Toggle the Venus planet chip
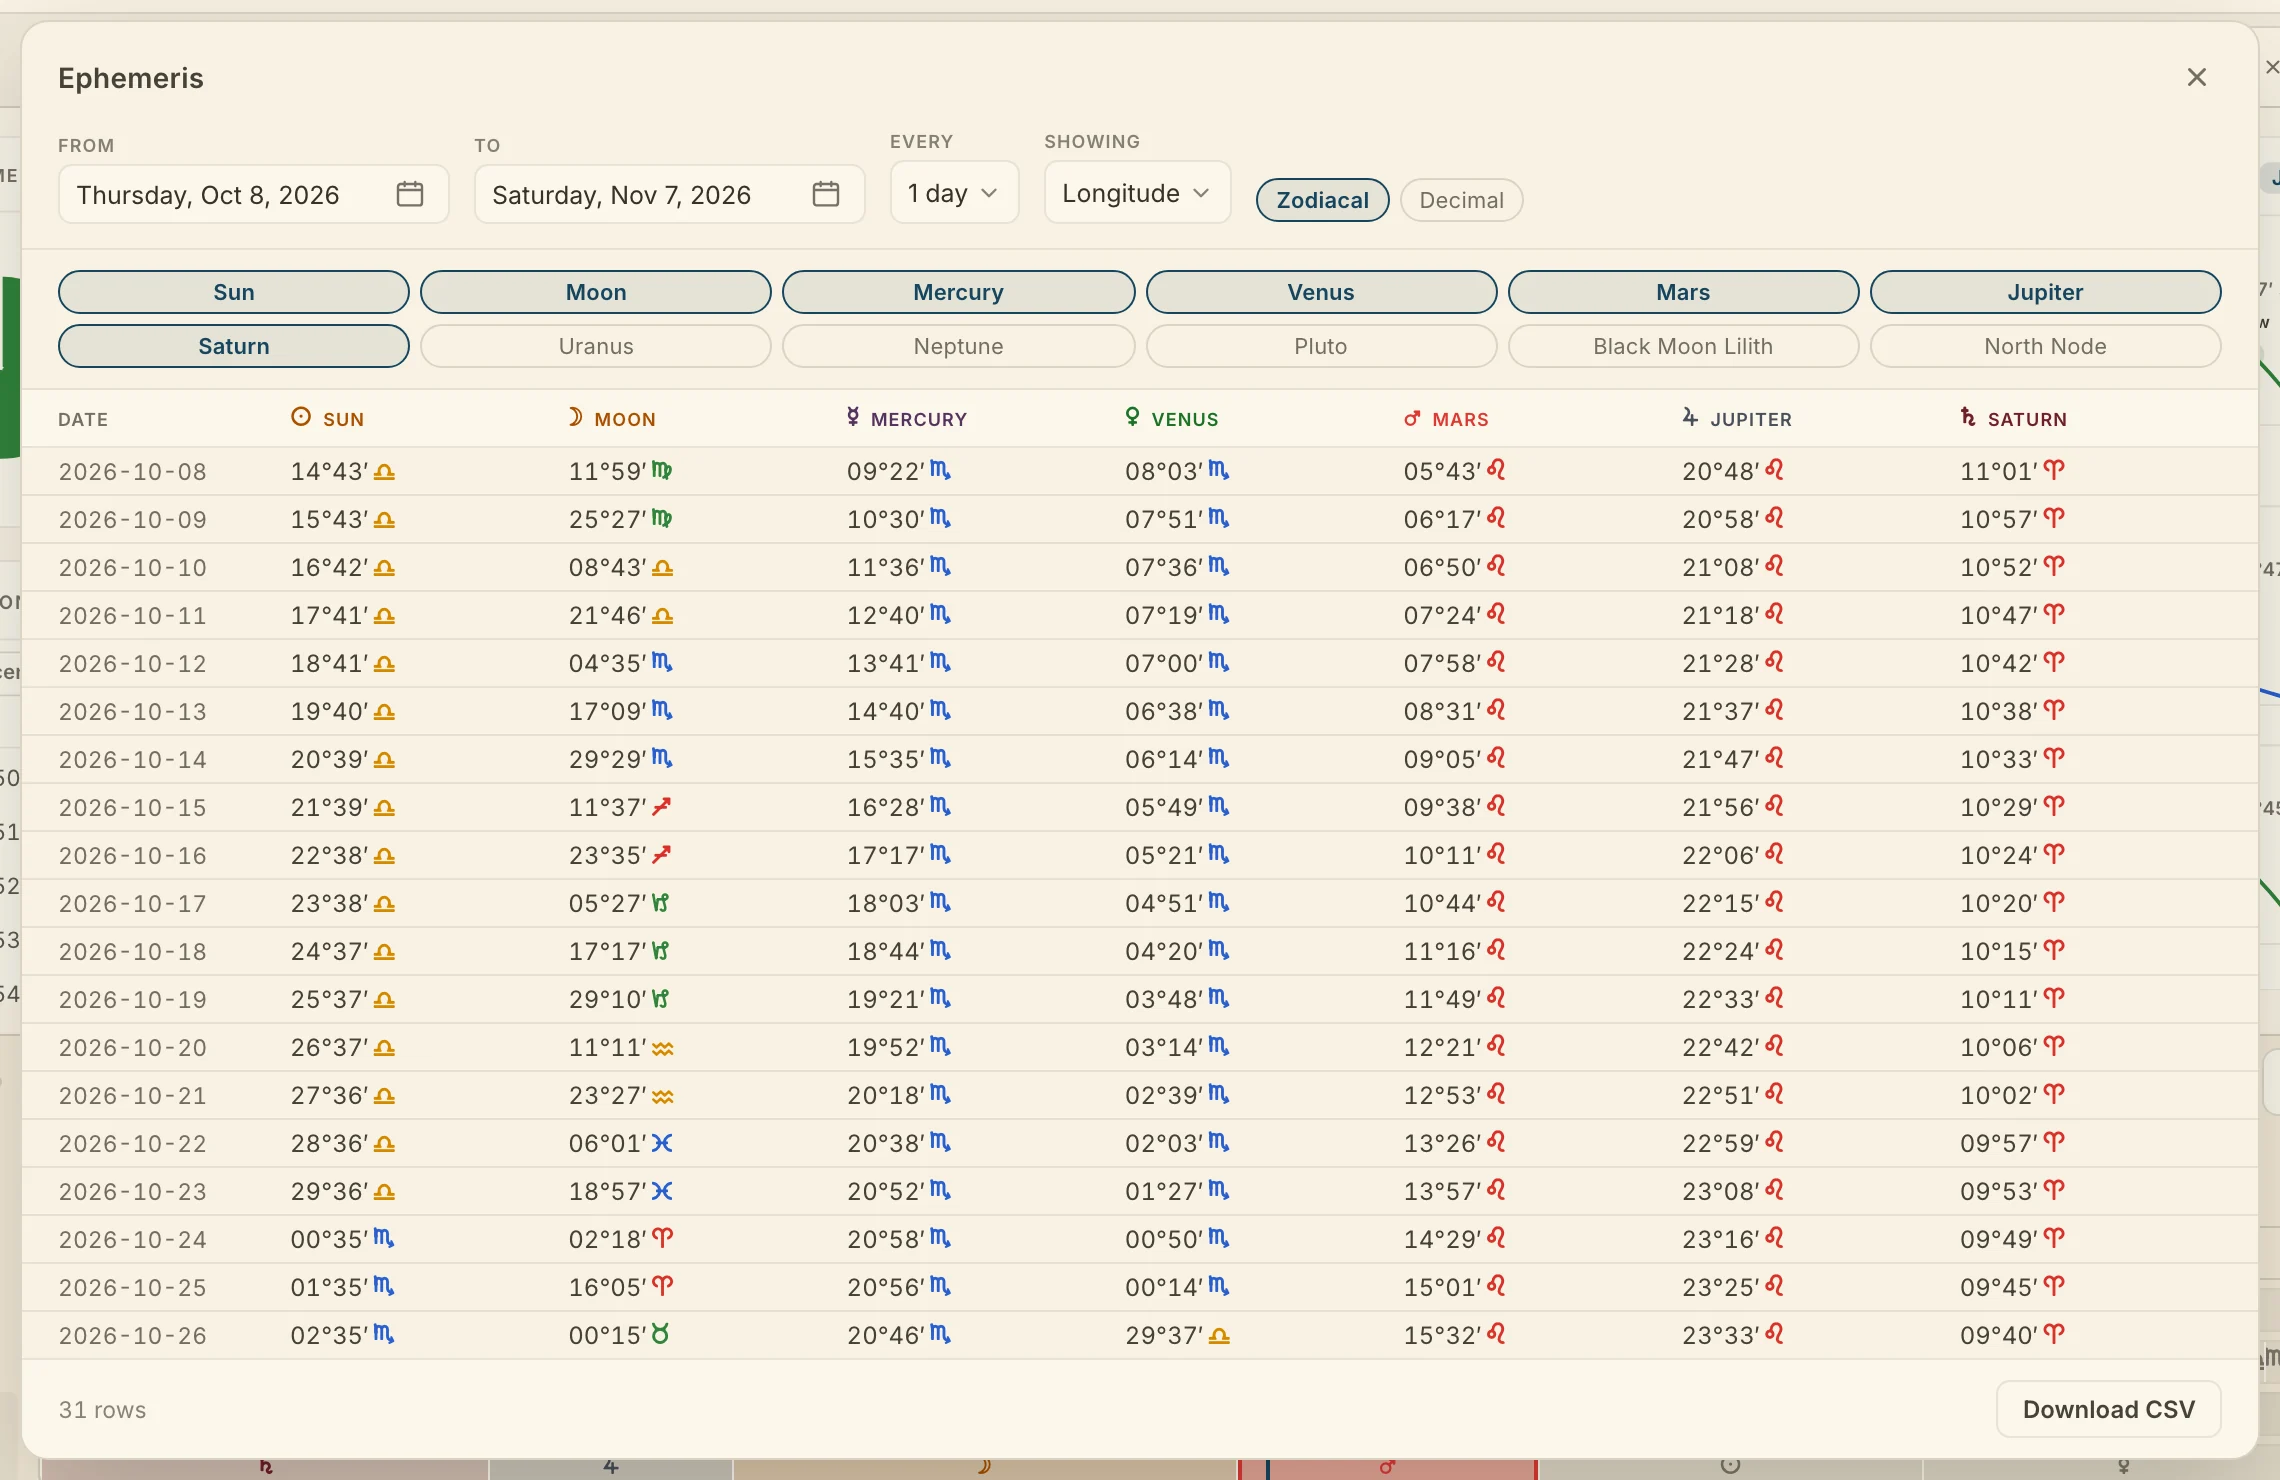Viewport: 2280px width, 1480px height. [1321, 292]
